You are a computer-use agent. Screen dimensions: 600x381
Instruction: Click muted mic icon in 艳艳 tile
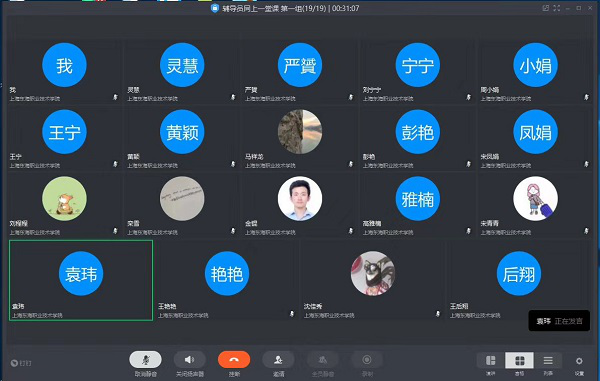(x=292, y=314)
